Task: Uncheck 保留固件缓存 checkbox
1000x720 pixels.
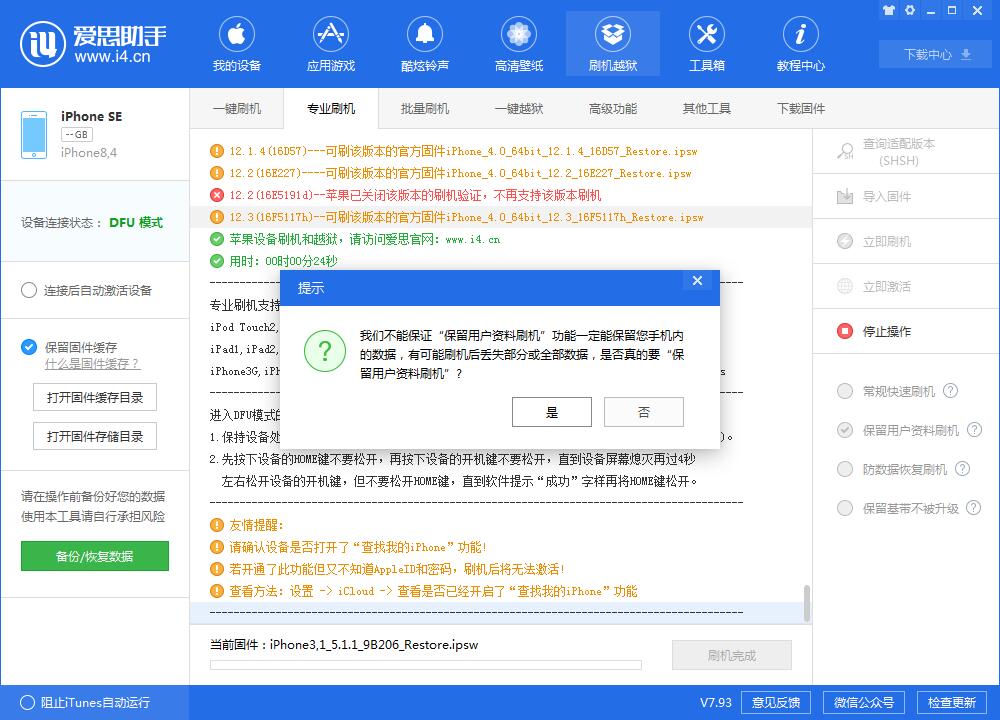Action: click(29, 347)
